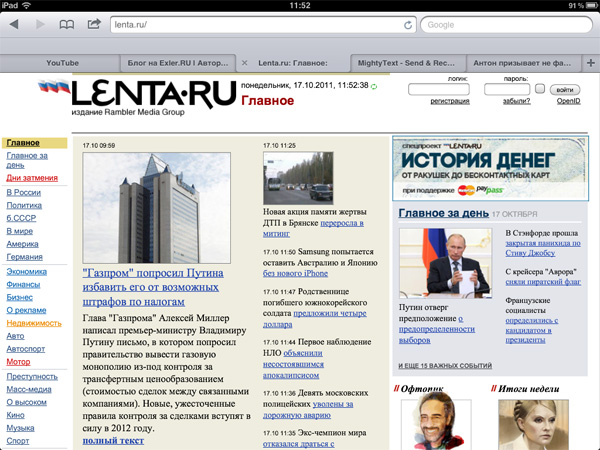Close the Lenta.ru tab with X
Viewport: 600px width, 450px height.
click(x=246, y=63)
